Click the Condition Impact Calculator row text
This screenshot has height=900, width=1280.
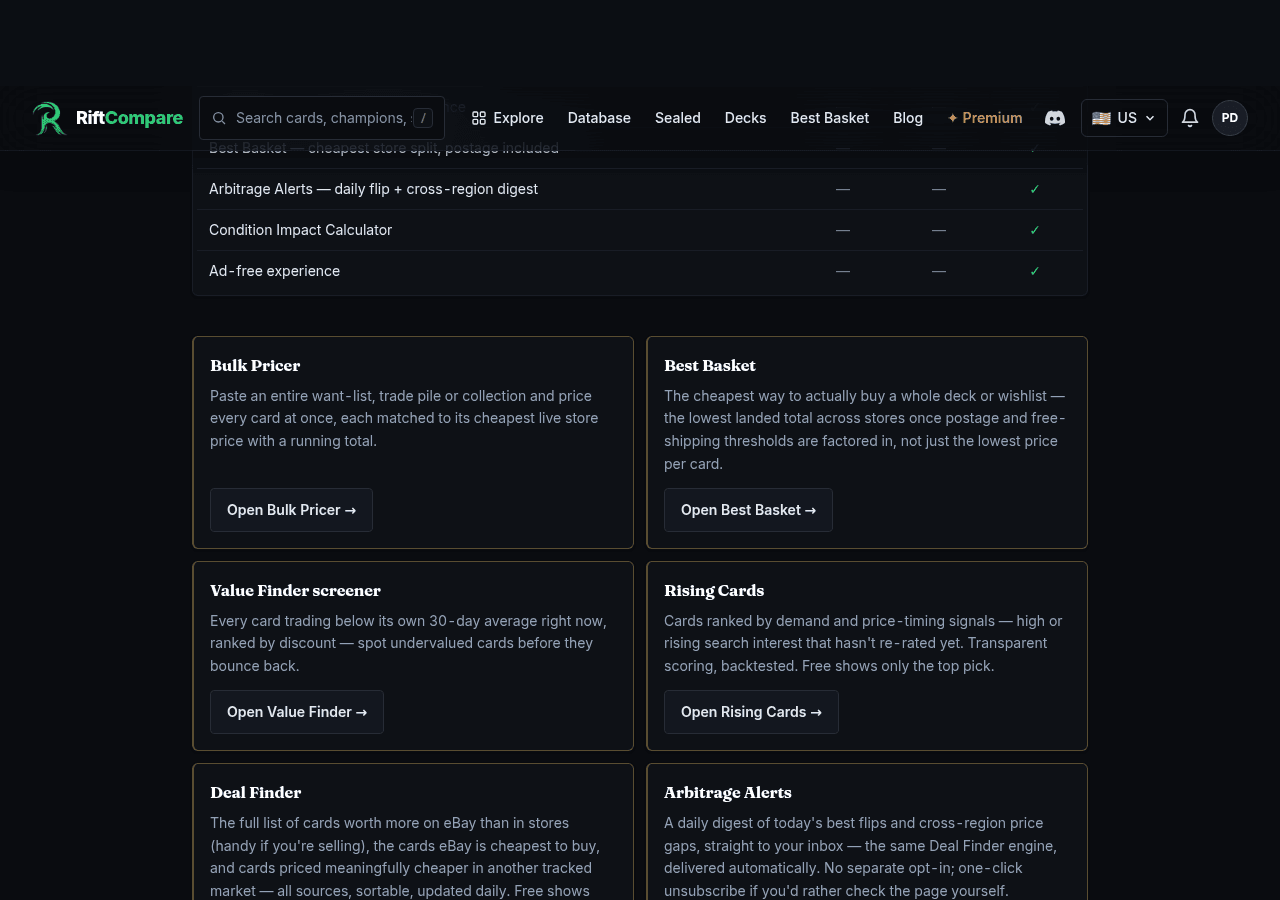(300, 230)
